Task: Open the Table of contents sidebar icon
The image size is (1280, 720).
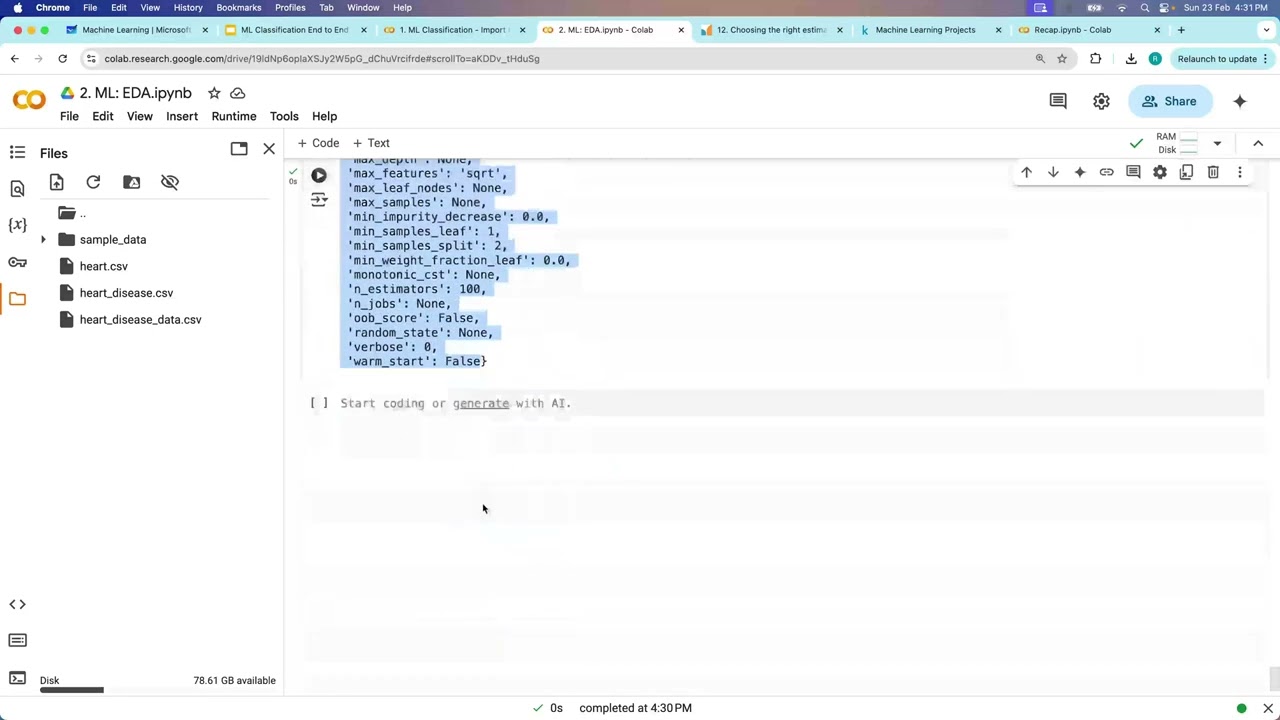Action: pyautogui.click(x=17, y=152)
